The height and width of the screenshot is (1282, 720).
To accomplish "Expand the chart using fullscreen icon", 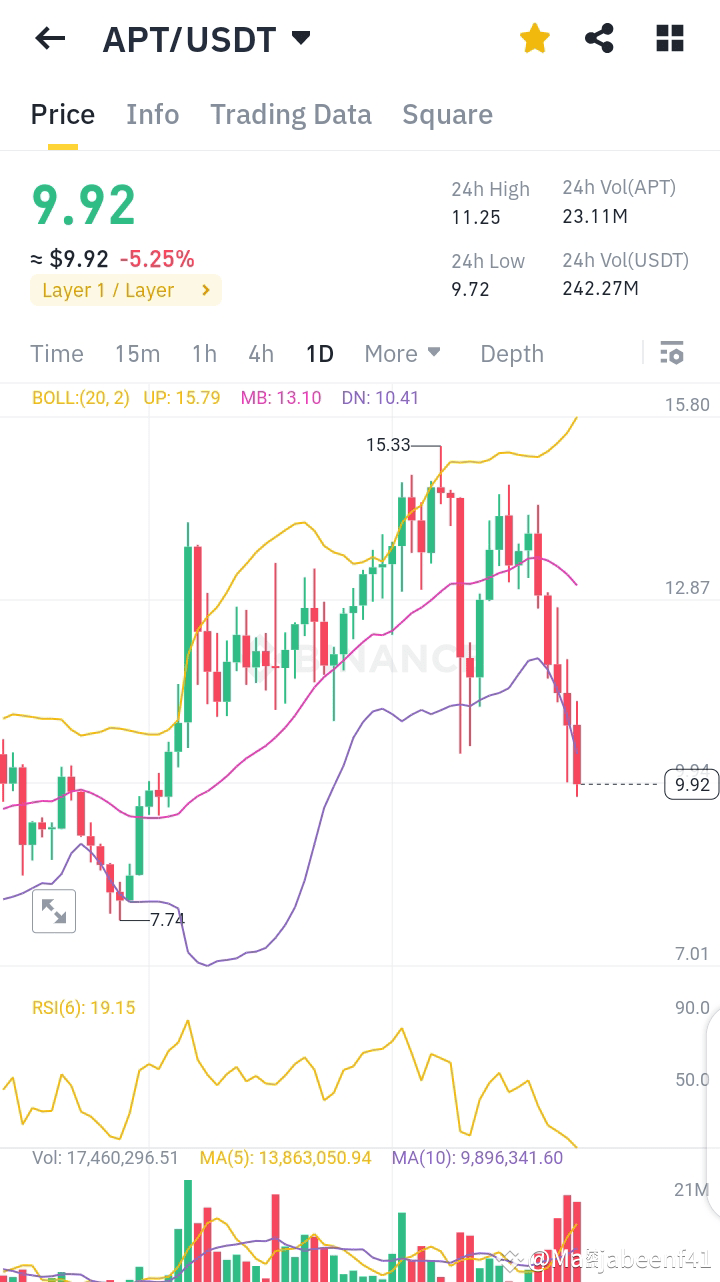I will coord(54,911).
